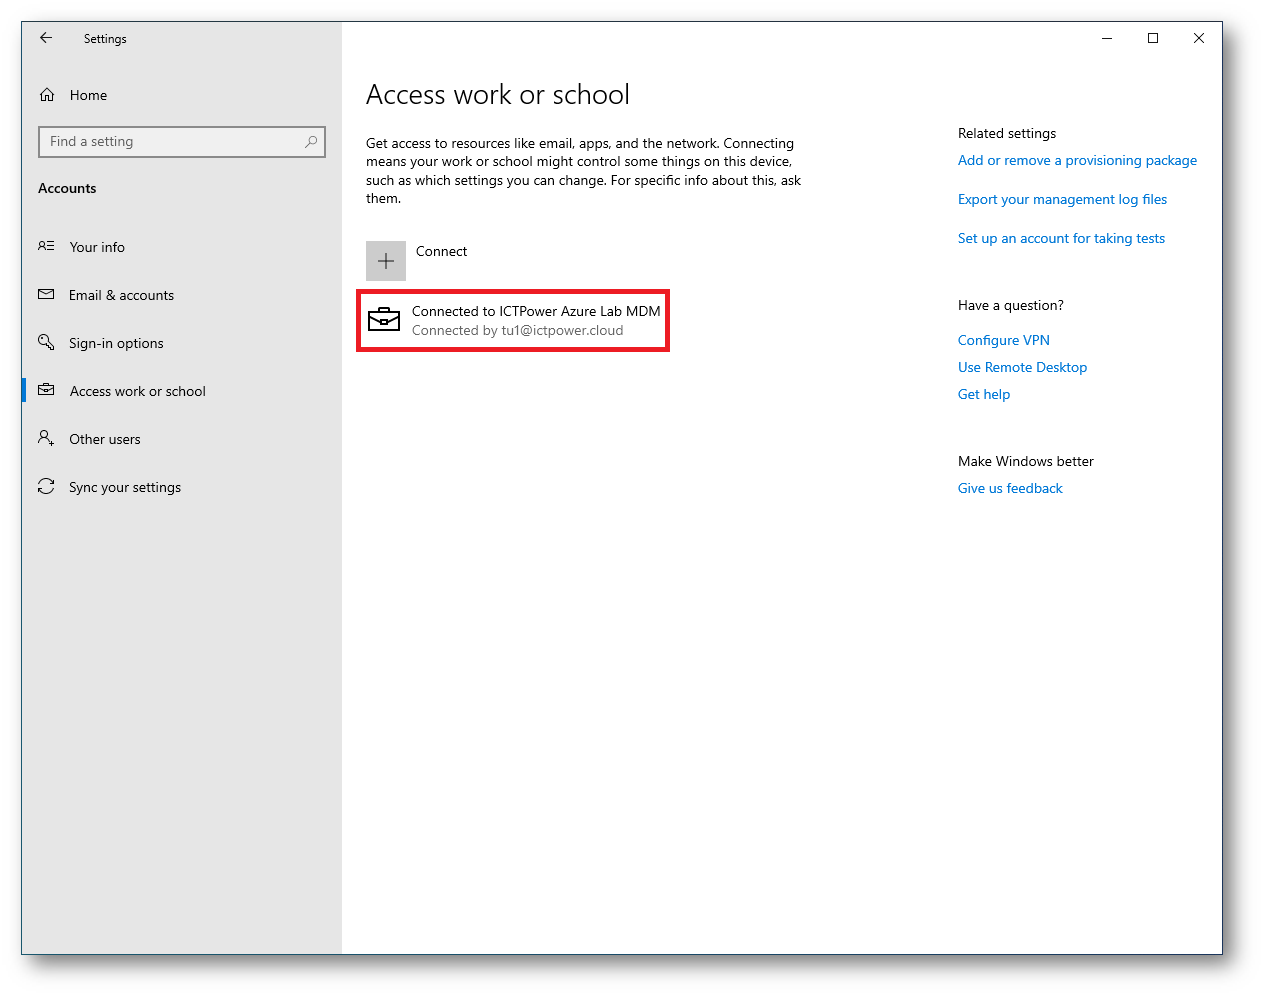Viewport: 1265px width, 997px height.
Task: Click the tu1@ictpower.cloud connection text
Action: point(517,331)
